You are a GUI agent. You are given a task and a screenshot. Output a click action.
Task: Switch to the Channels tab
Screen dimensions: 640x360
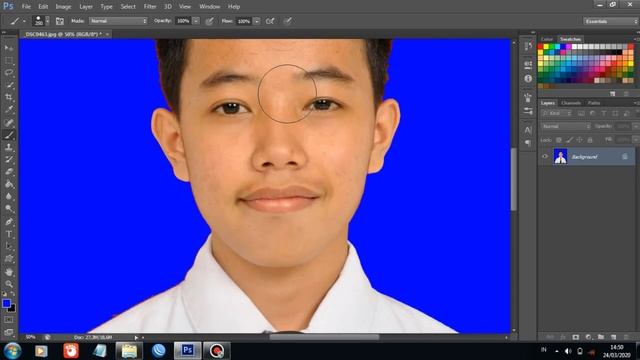tap(571, 103)
